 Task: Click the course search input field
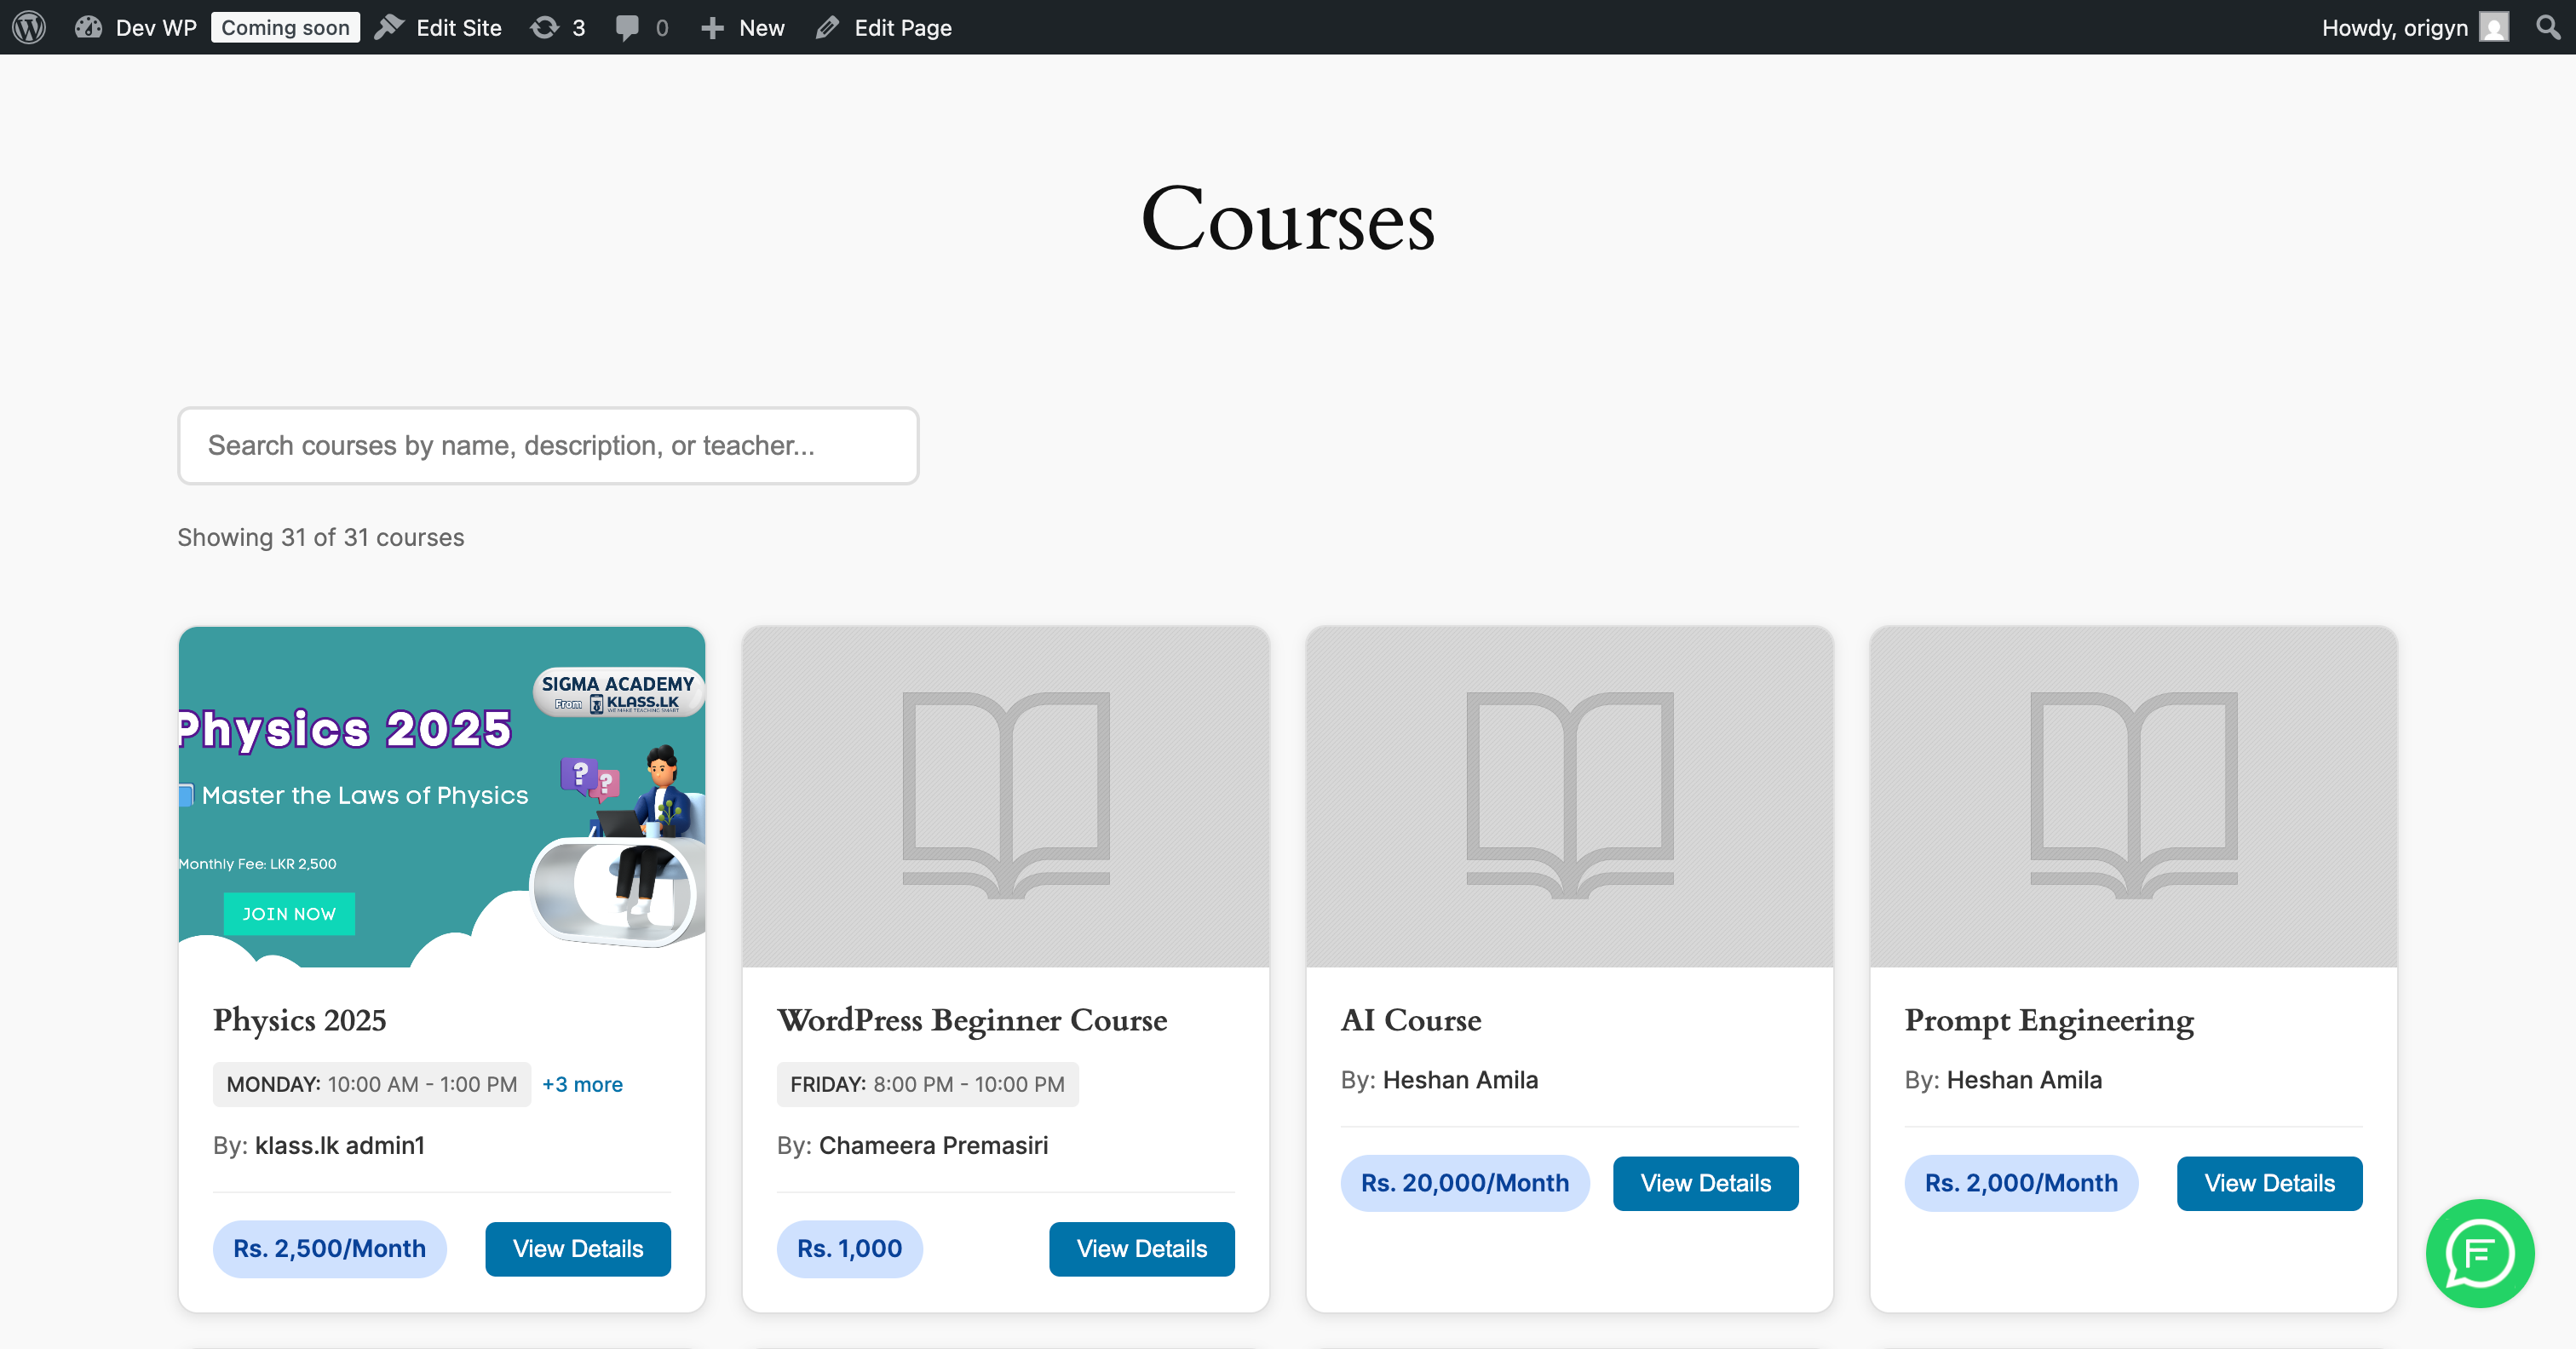pos(547,445)
